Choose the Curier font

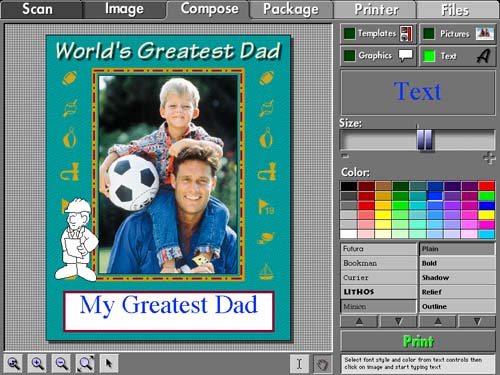[x=378, y=278]
